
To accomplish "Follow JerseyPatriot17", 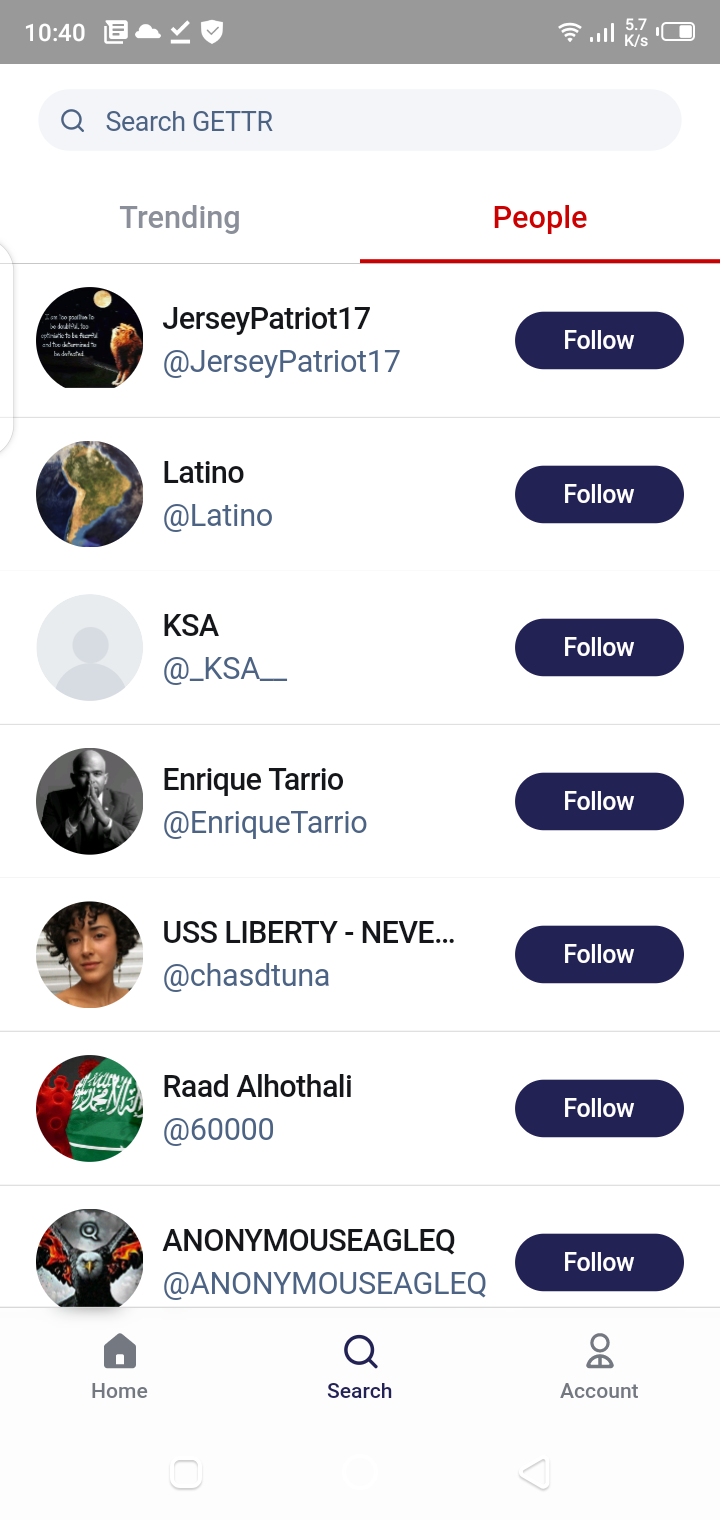I will click(599, 340).
